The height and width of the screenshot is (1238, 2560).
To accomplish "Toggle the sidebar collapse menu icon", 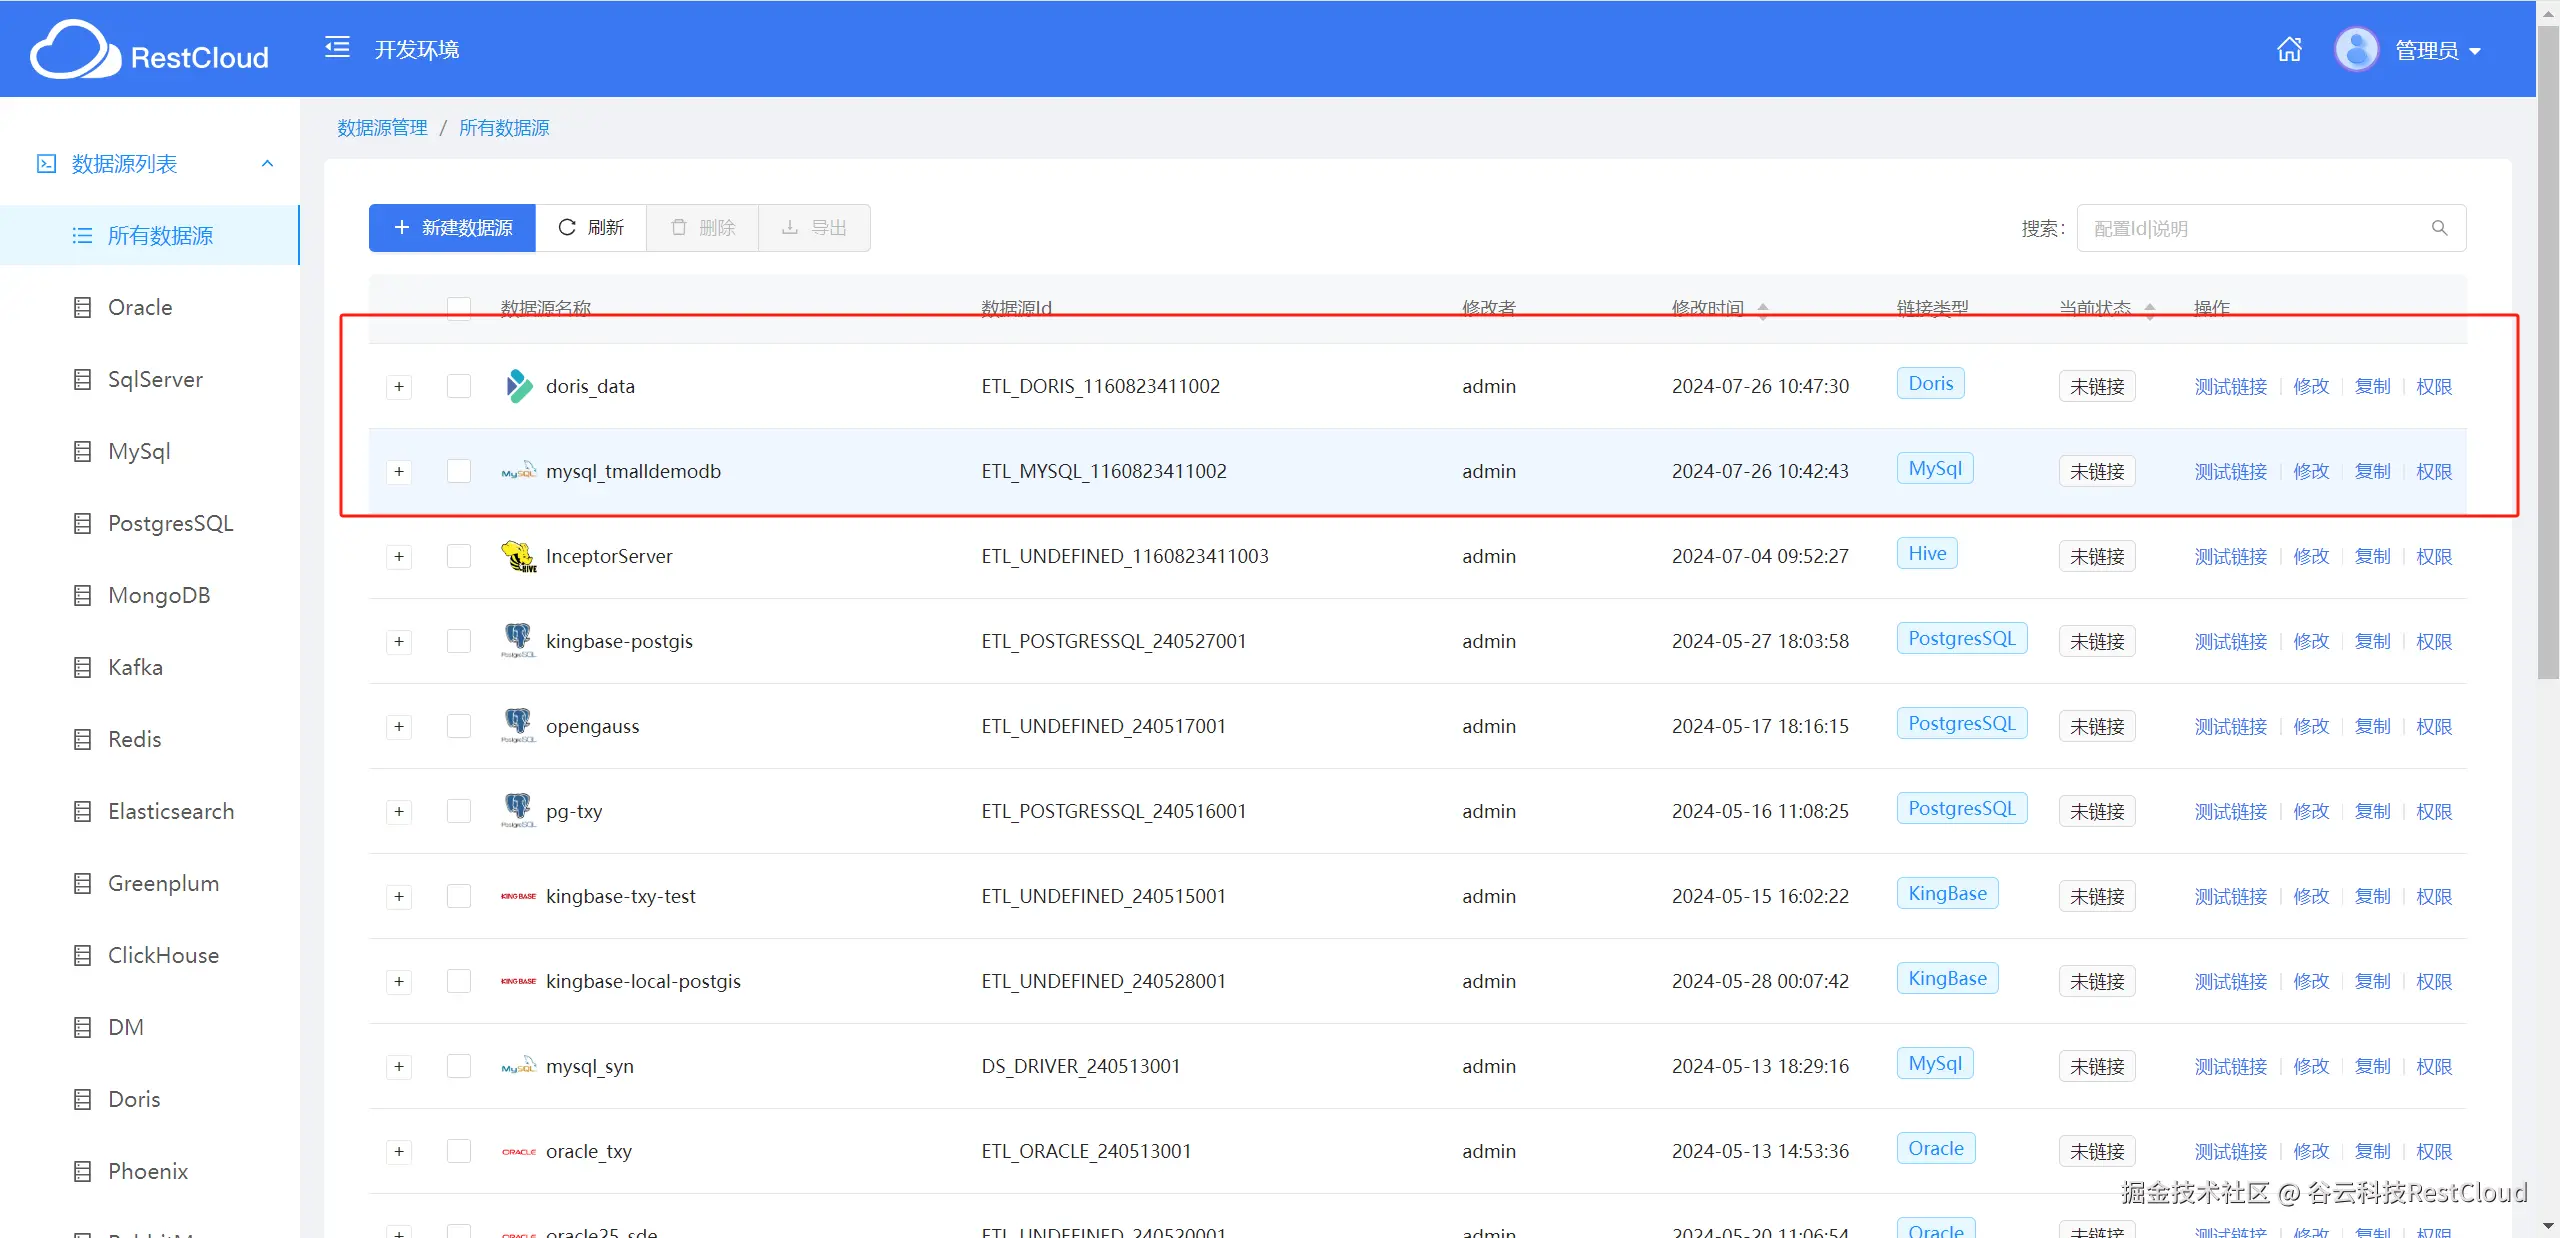I will [337, 48].
